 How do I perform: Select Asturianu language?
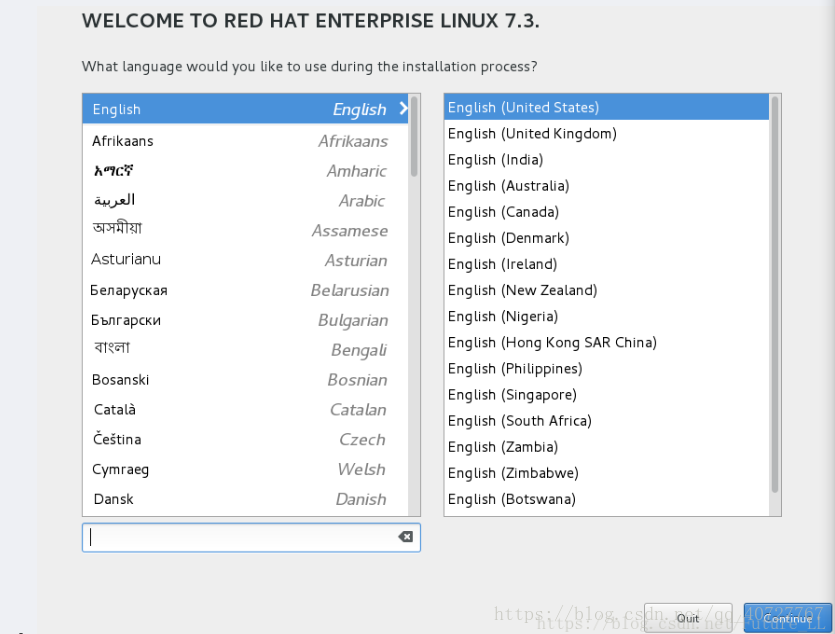(x=245, y=260)
